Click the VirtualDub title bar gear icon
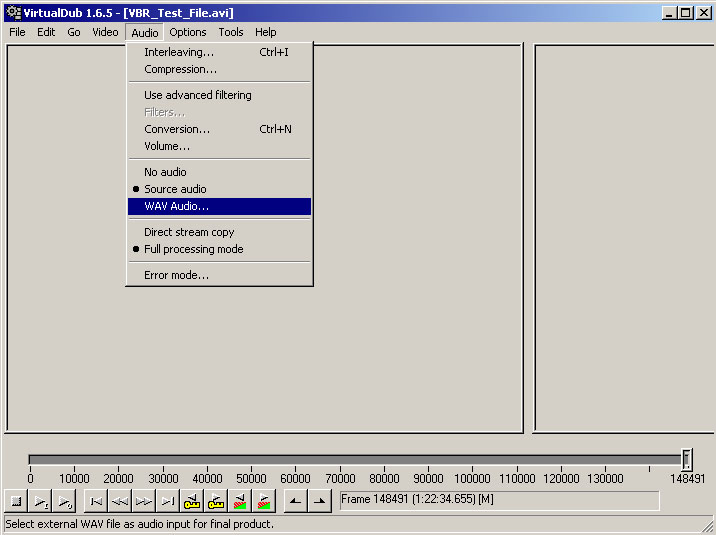The image size is (716, 535). pyautogui.click(x=14, y=12)
